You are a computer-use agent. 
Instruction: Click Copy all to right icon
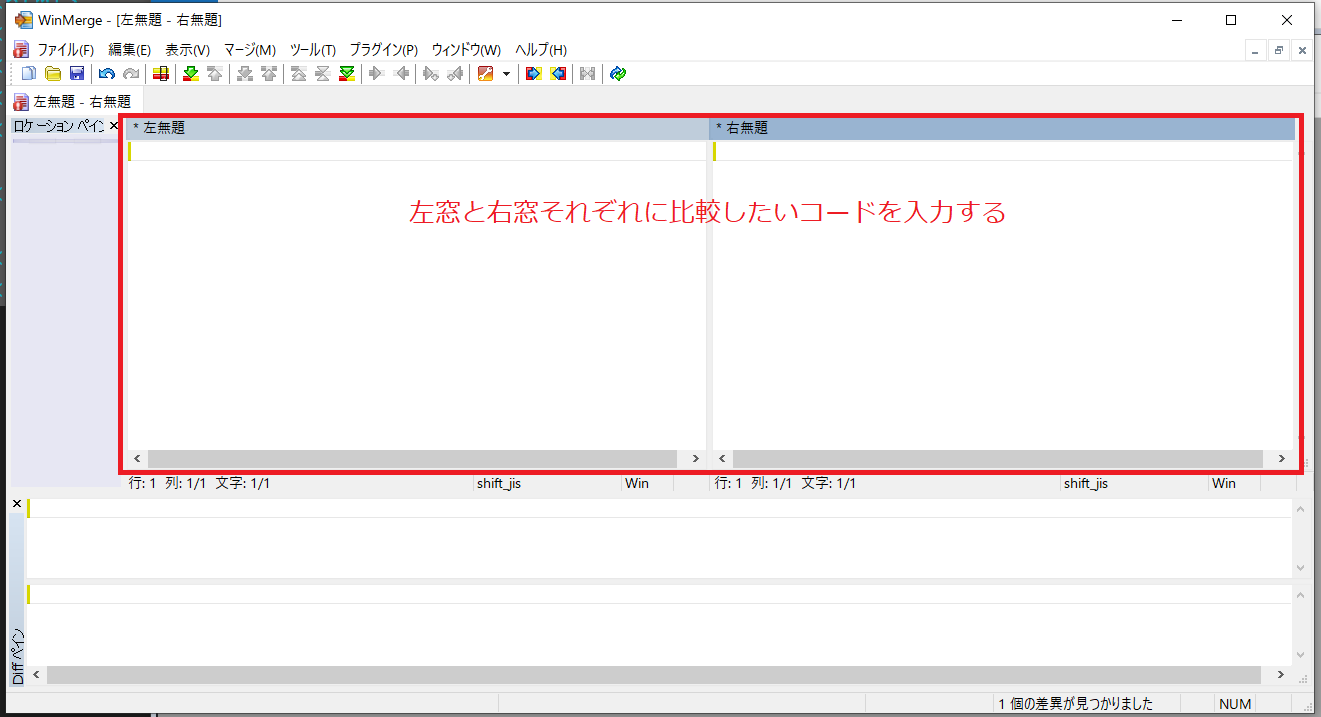(x=533, y=74)
